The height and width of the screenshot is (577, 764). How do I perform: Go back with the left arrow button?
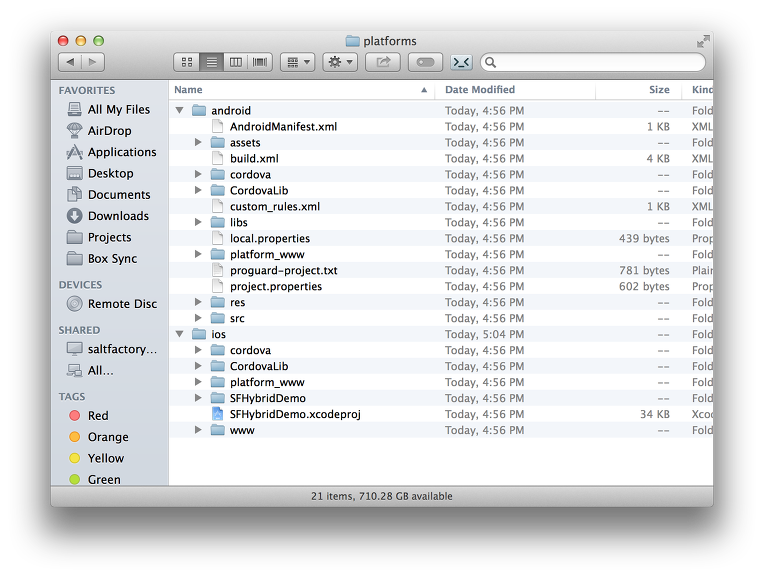[69, 62]
